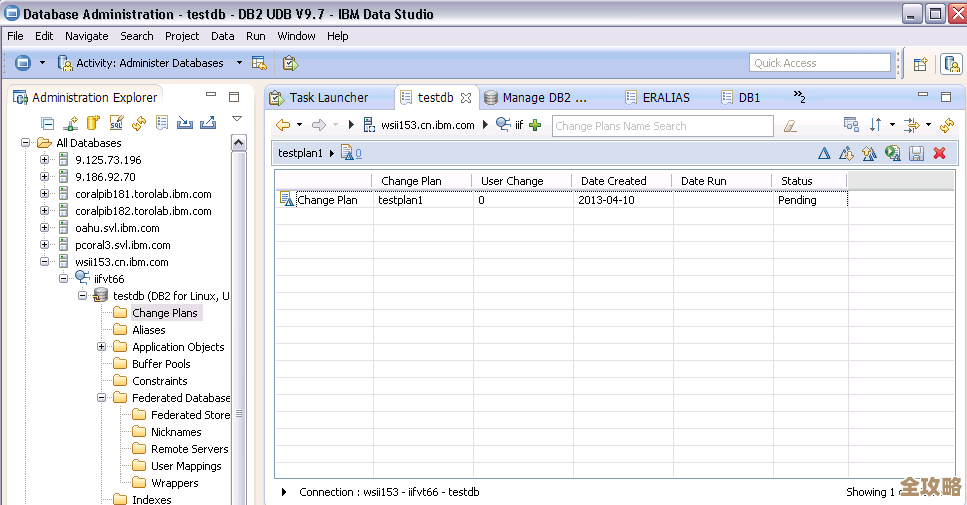Switch to the ERALIAS tab

pyautogui.click(x=665, y=97)
